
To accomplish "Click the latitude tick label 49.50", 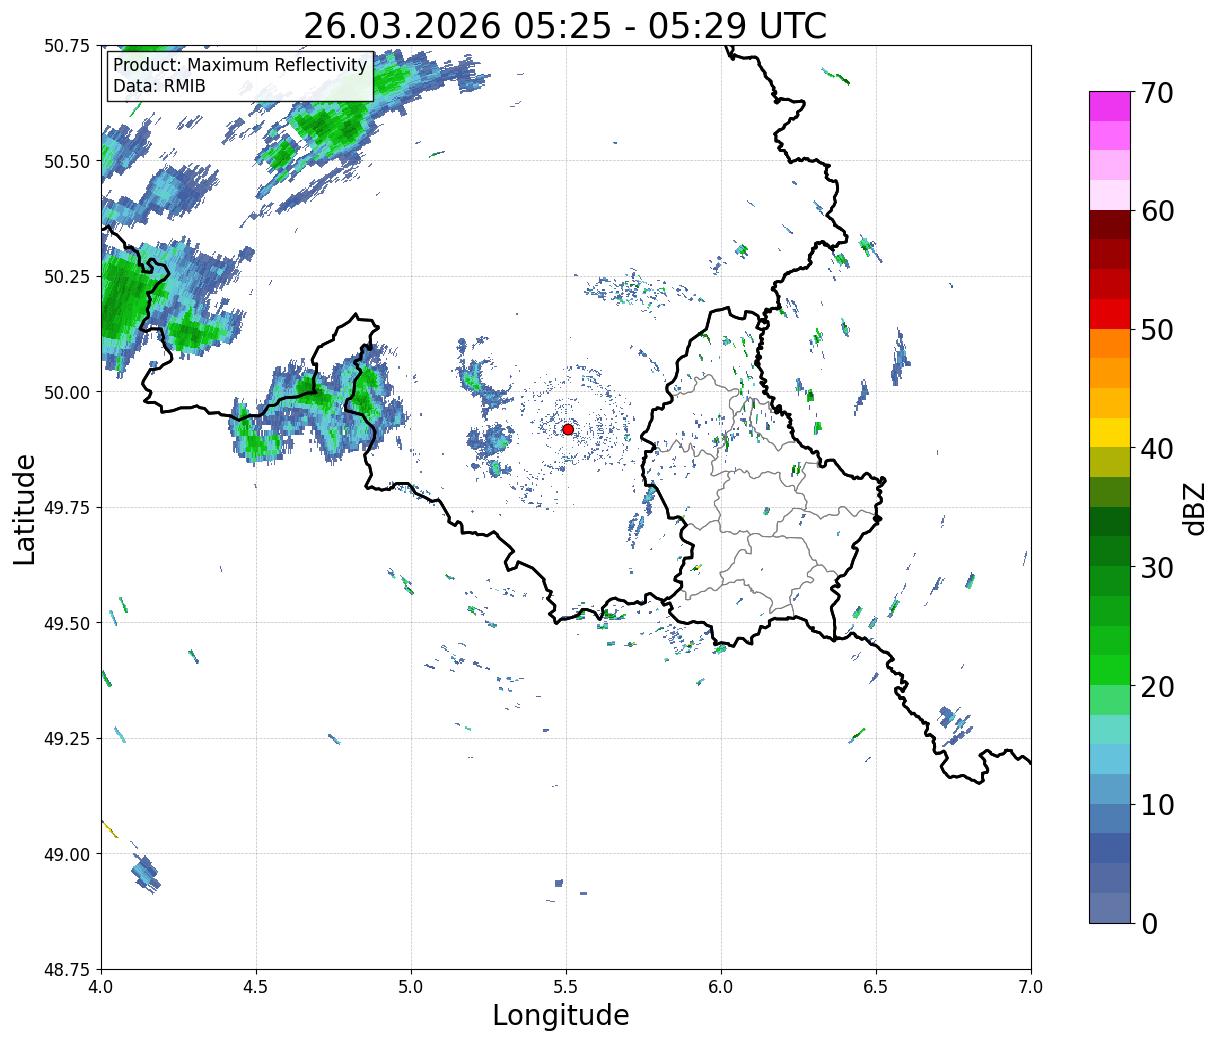I will coord(67,623).
